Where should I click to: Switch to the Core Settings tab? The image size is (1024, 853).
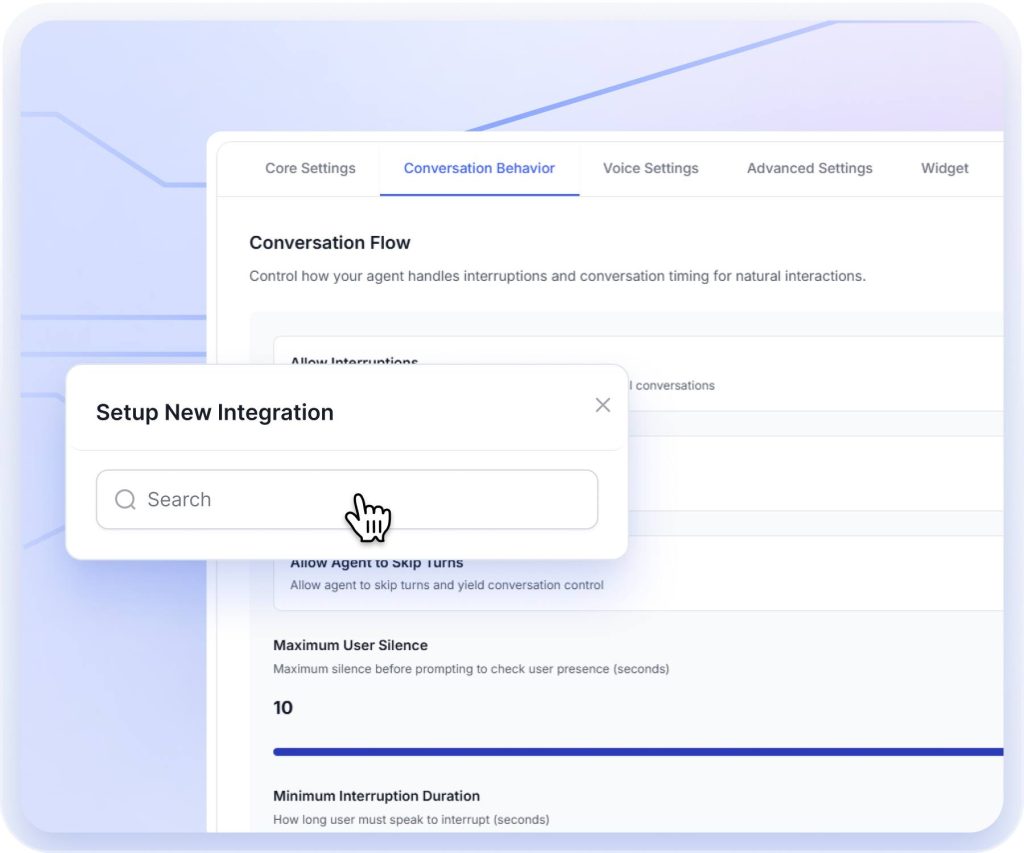[310, 168]
